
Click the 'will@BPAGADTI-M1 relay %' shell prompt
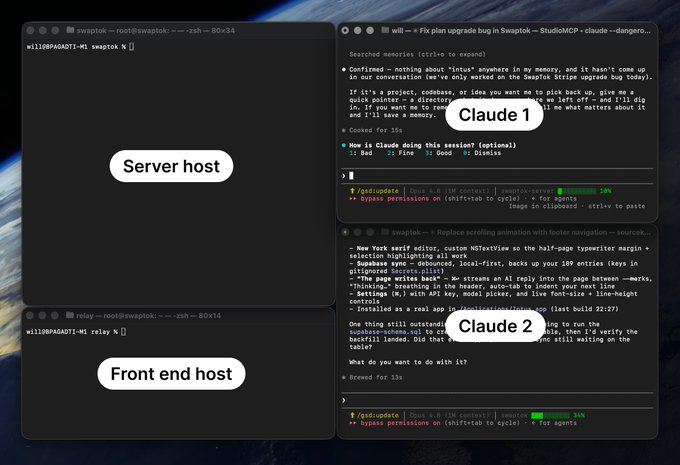(72, 332)
